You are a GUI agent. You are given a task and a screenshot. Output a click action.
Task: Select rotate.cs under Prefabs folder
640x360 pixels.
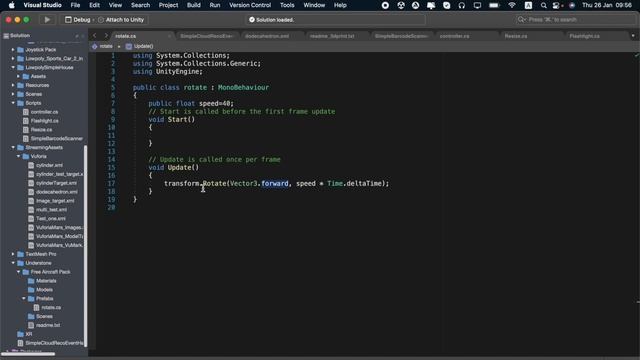[x=51, y=307]
